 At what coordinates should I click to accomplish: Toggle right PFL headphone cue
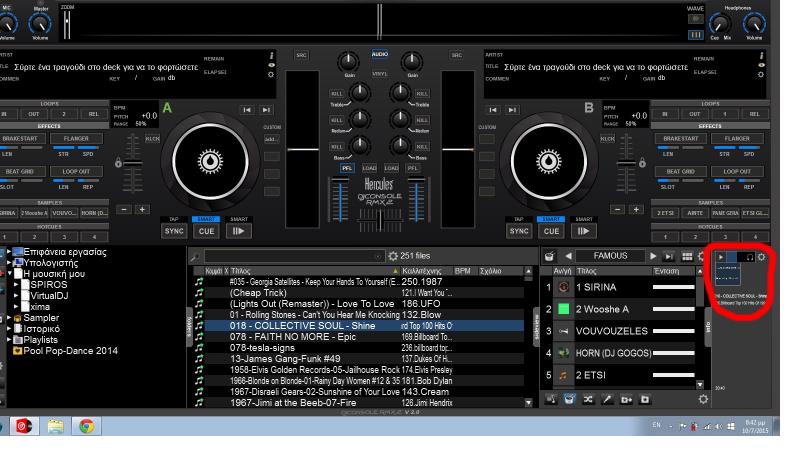tap(412, 168)
